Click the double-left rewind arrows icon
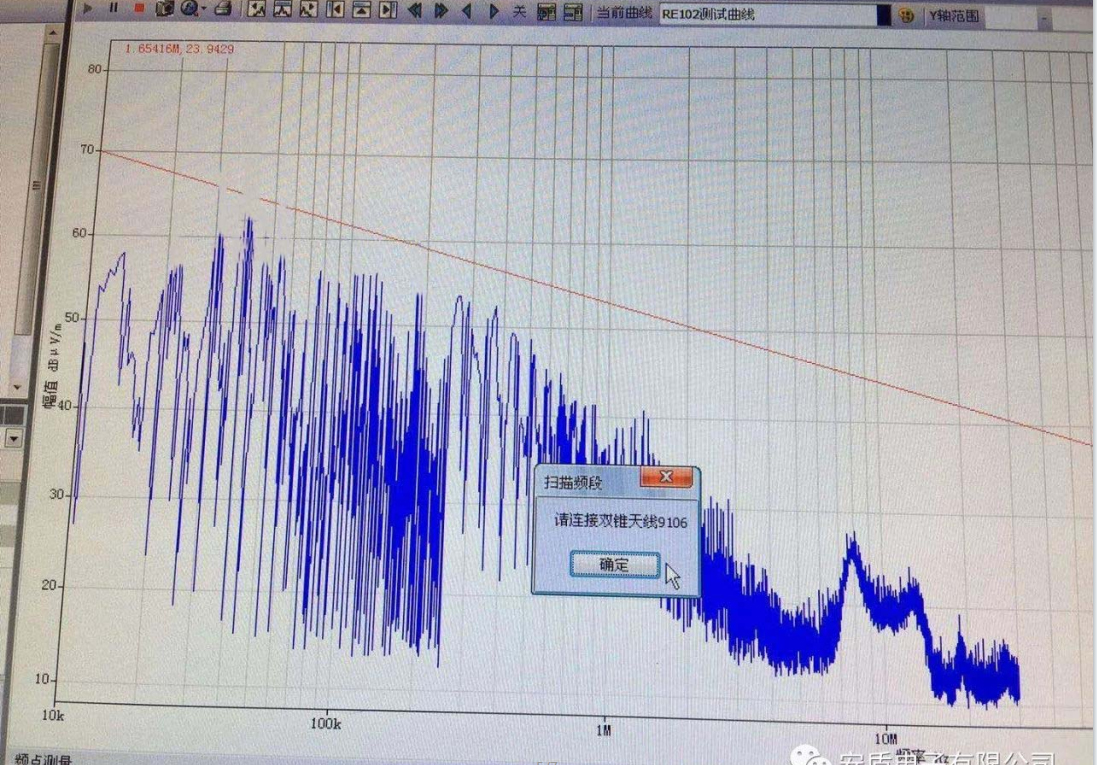This screenshot has width=1097, height=765. [x=415, y=12]
